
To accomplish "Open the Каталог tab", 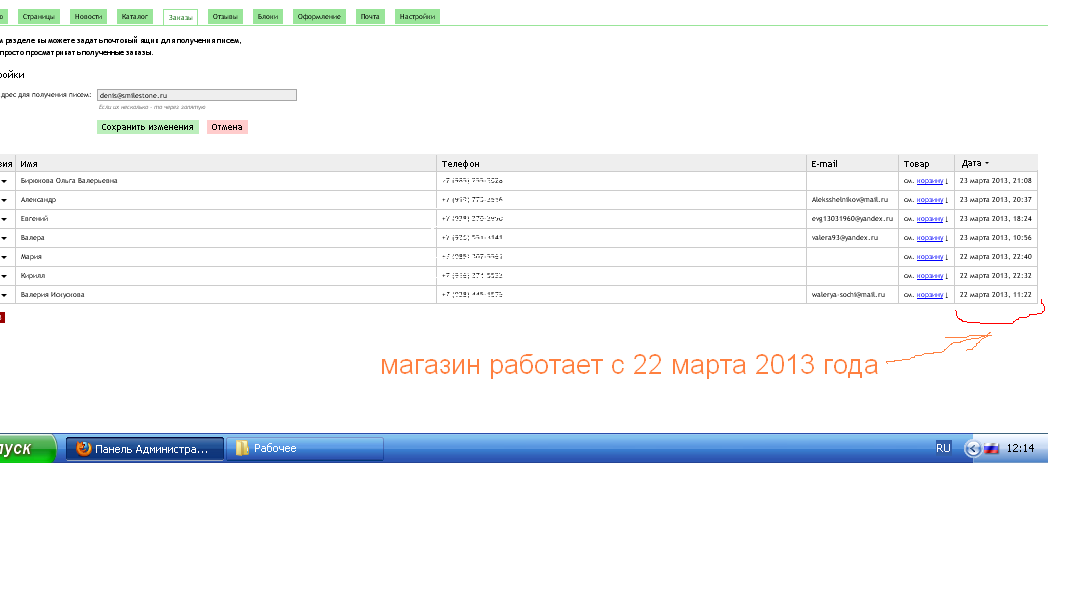I will click(x=135, y=17).
